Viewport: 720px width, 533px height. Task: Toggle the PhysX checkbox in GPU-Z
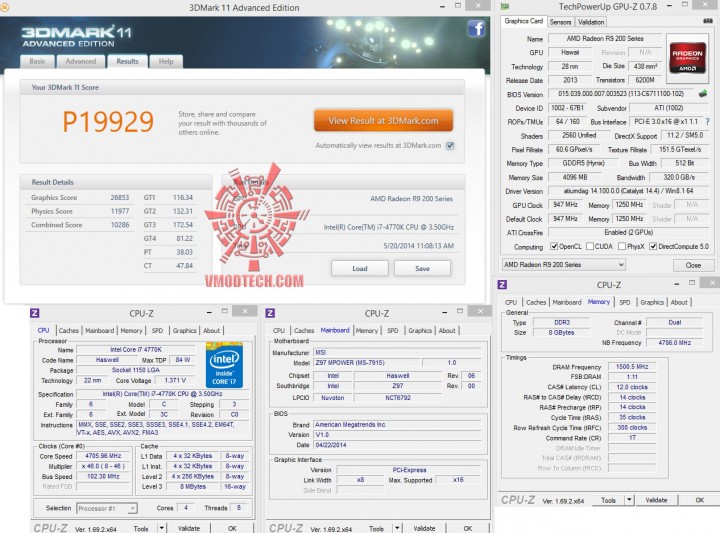pyautogui.click(x=622, y=247)
